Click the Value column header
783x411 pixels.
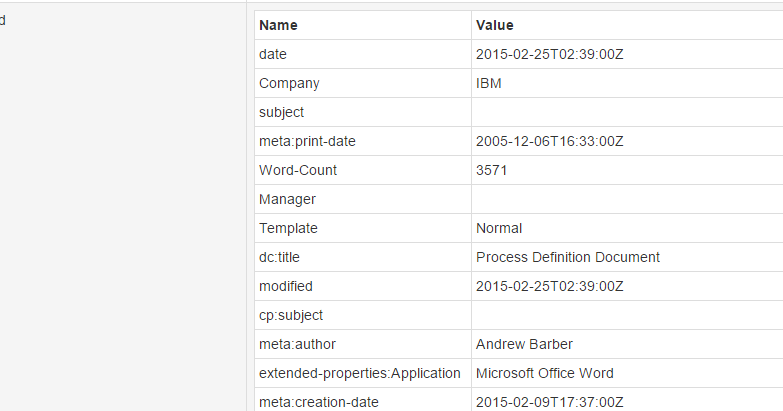(495, 25)
